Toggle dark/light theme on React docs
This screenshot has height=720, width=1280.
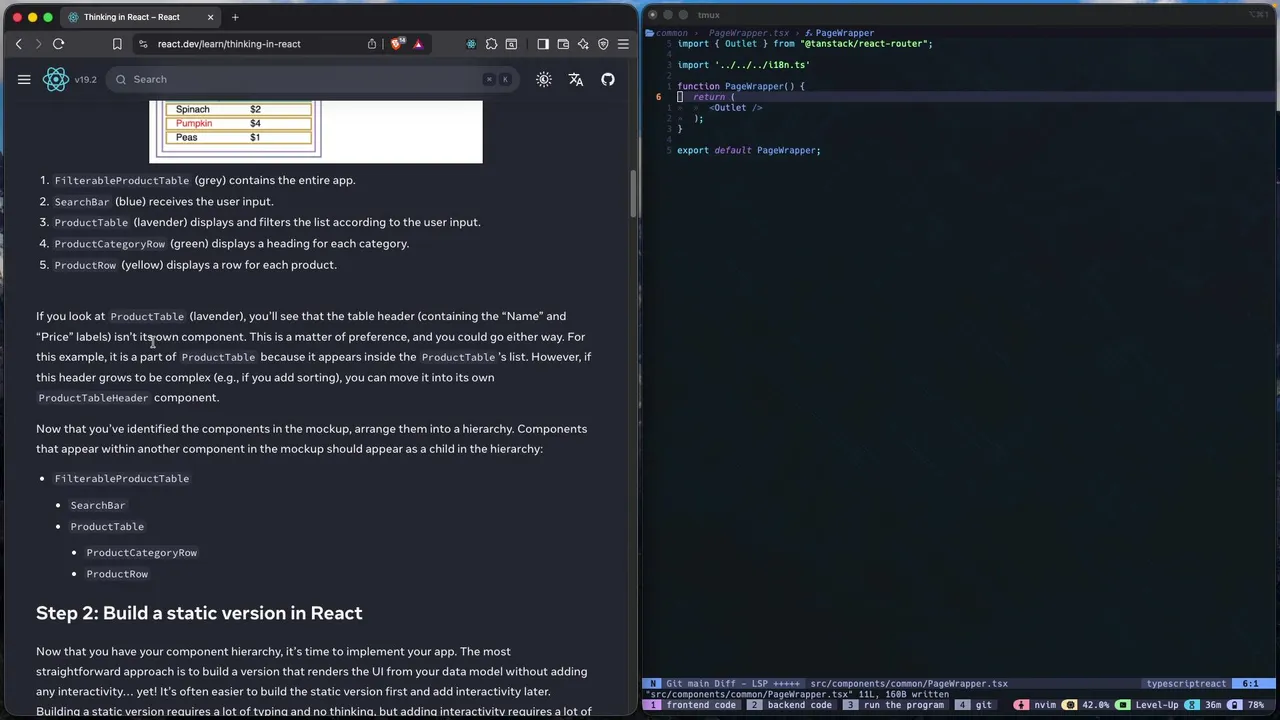544,79
